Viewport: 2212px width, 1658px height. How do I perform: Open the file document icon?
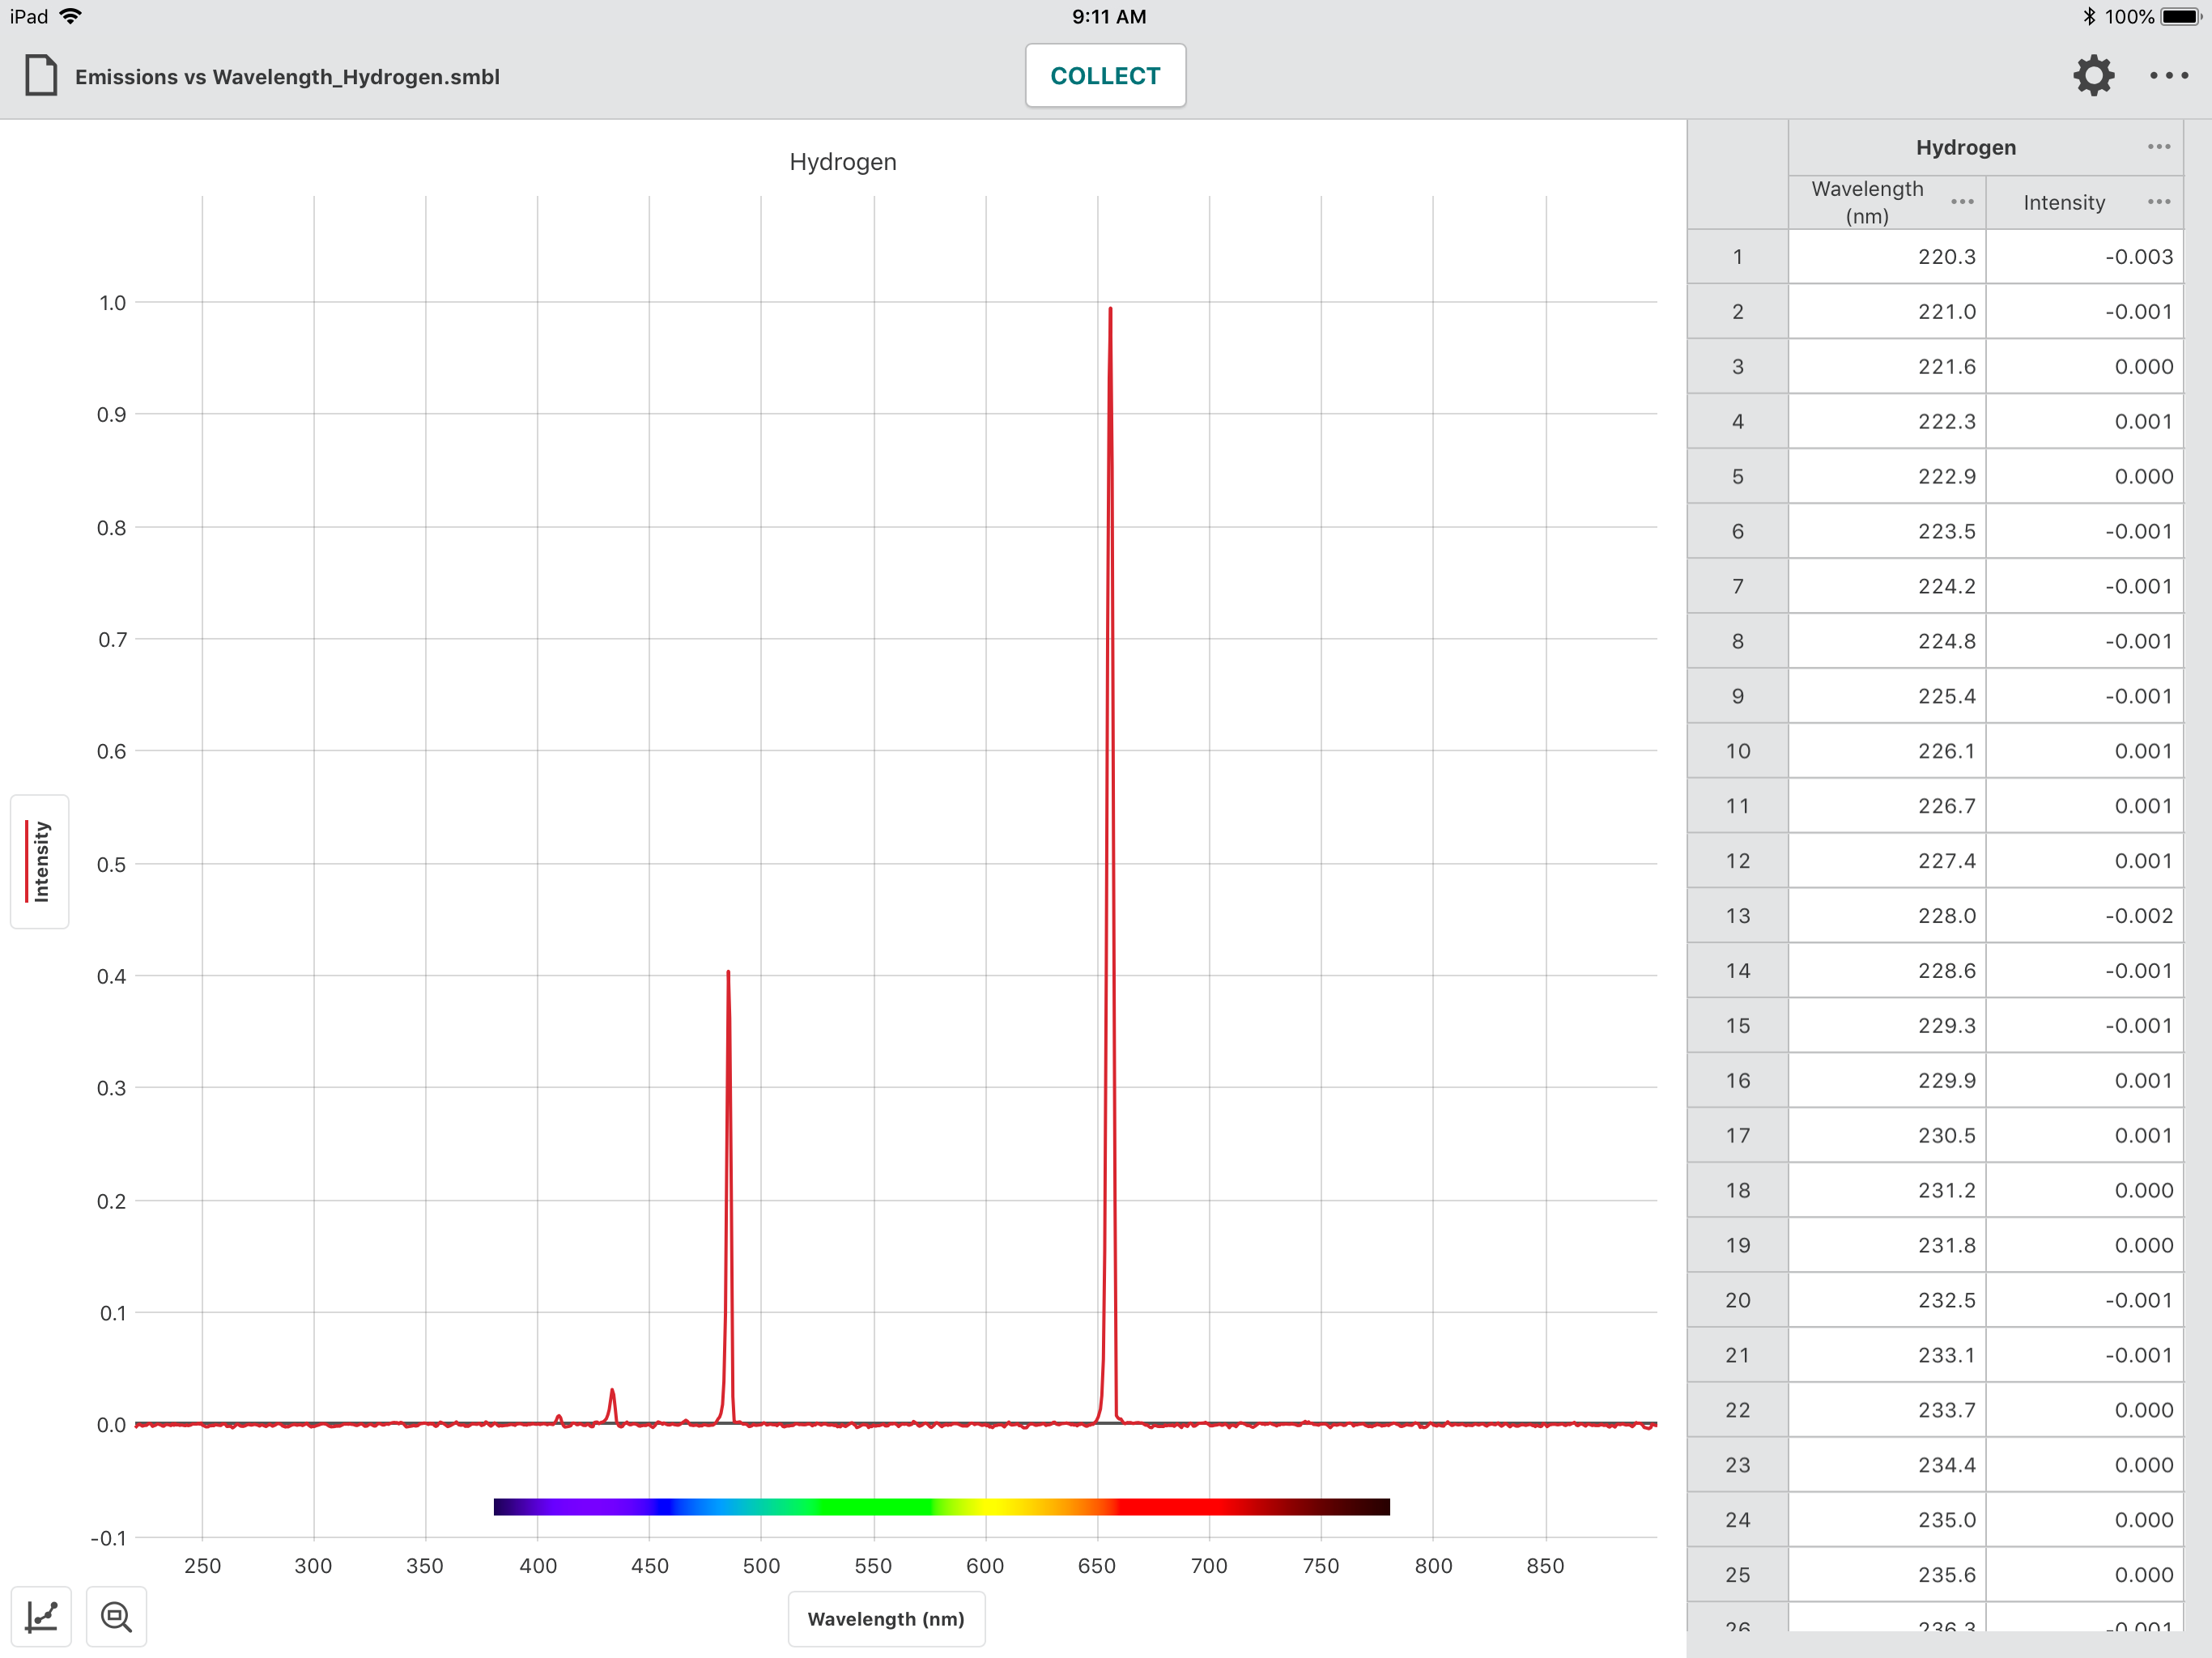coord(41,76)
